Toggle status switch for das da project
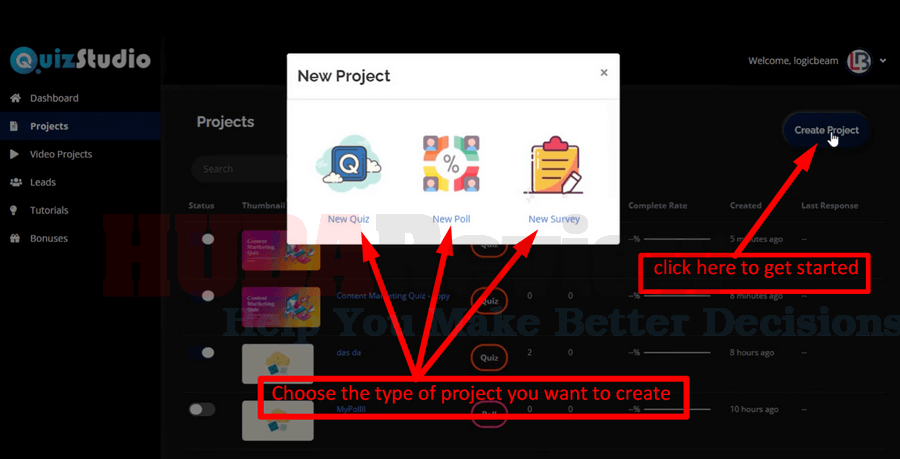The height and width of the screenshot is (459, 900). click(x=202, y=352)
